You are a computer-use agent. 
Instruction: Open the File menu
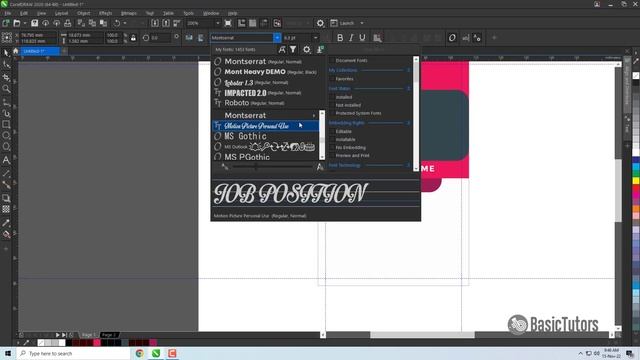click(x=8, y=13)
